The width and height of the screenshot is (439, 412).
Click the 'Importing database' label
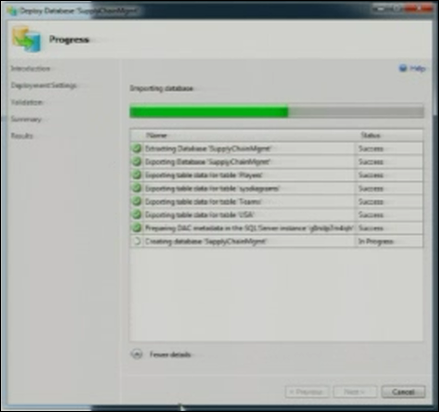[x=161, y=88]
